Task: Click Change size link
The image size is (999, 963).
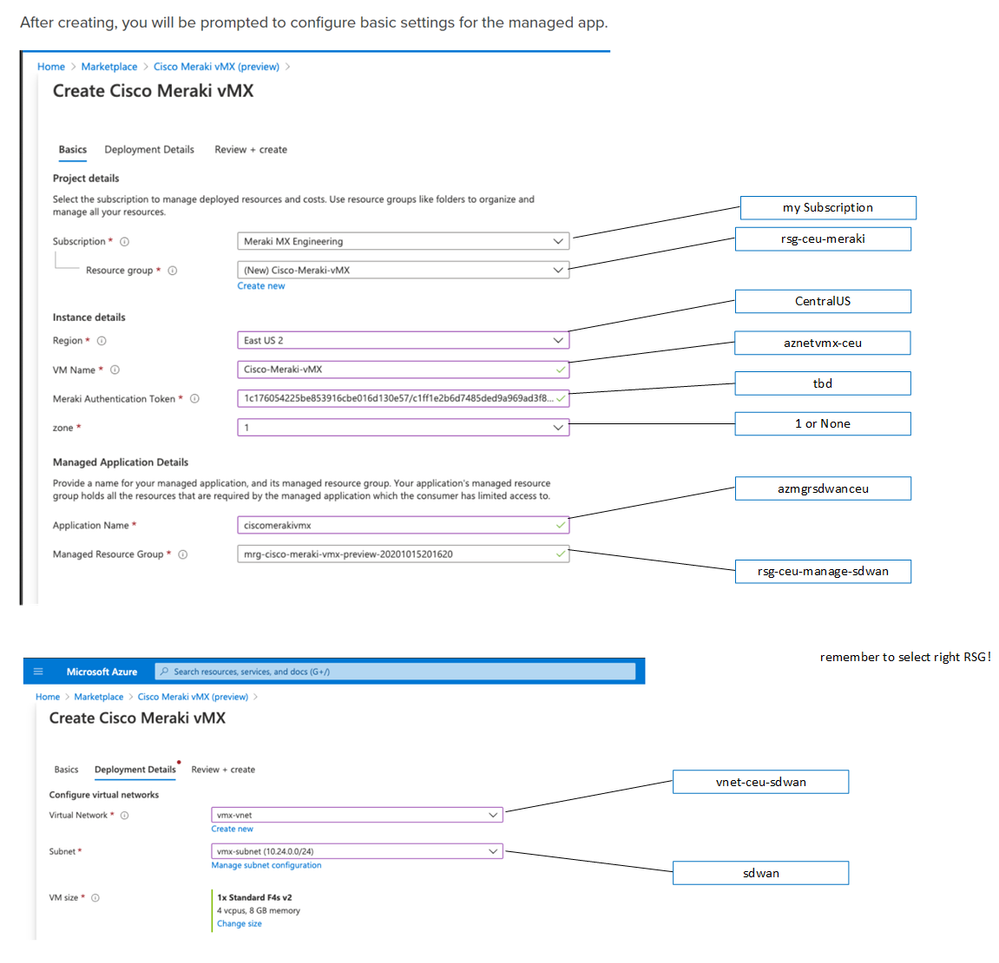Action: point(239,923)
